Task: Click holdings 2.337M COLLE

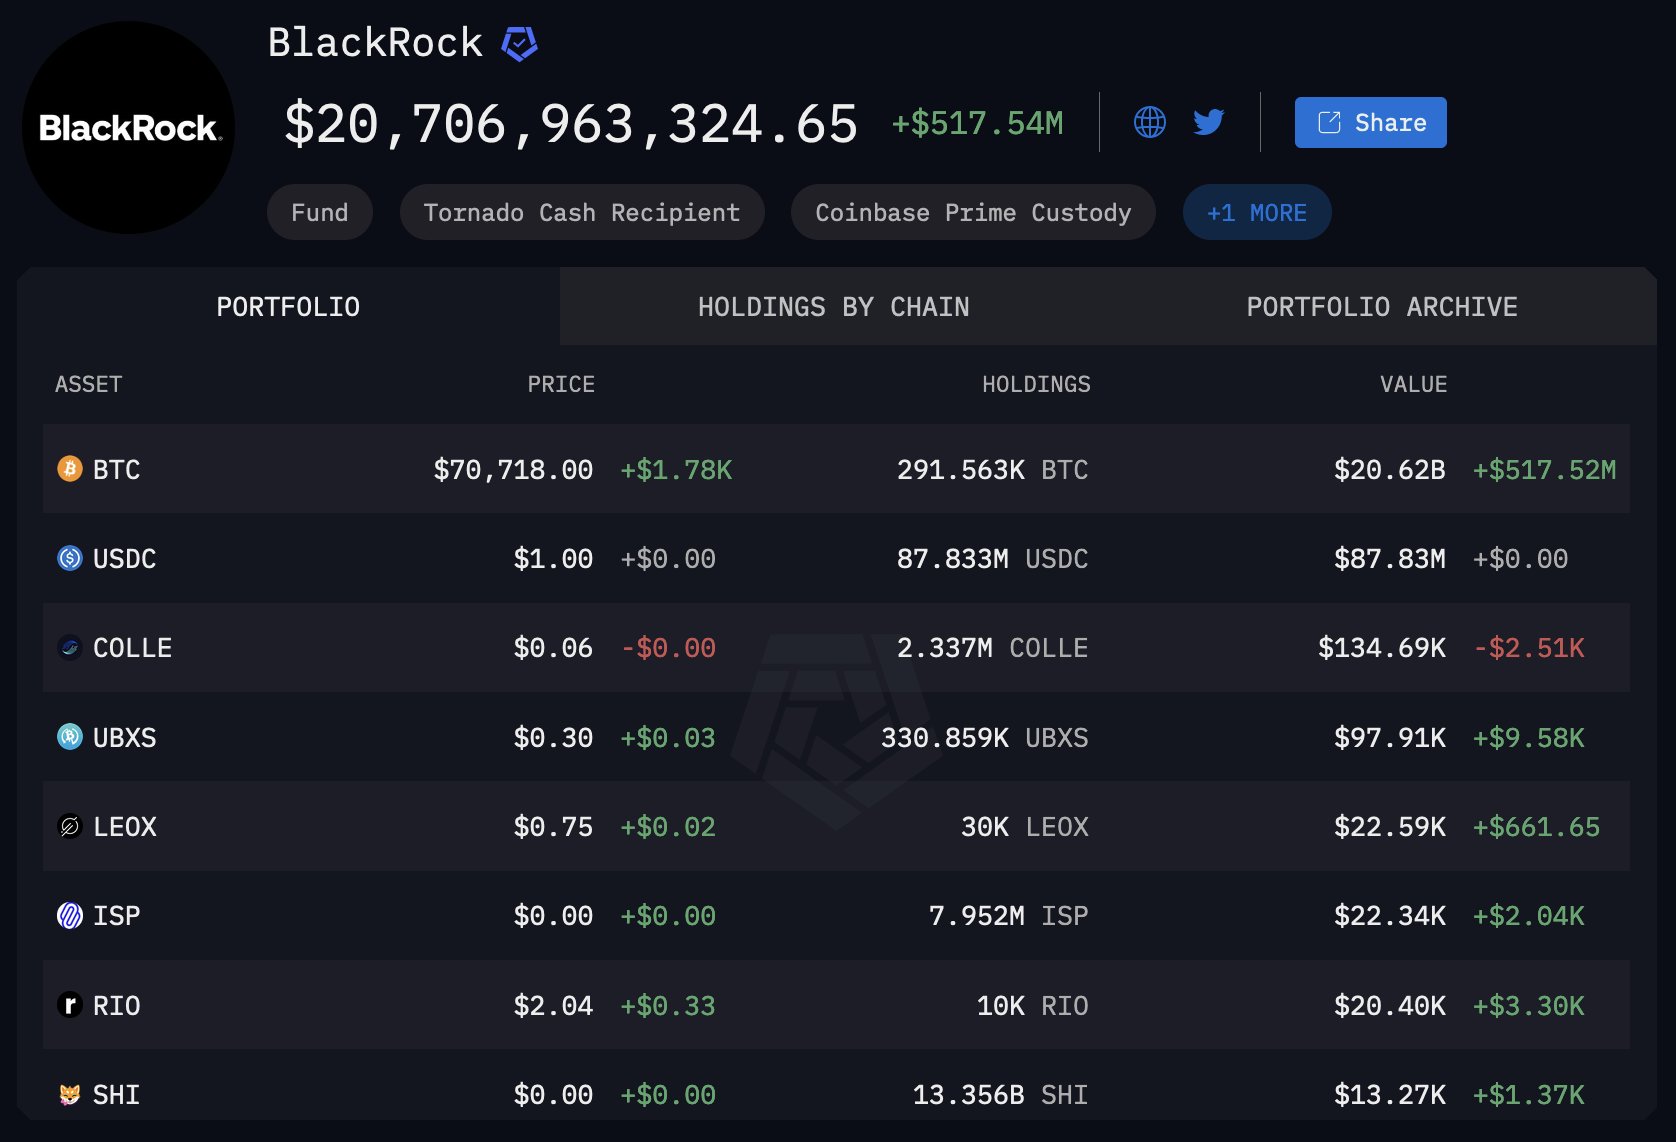Action: click(992, 648)
